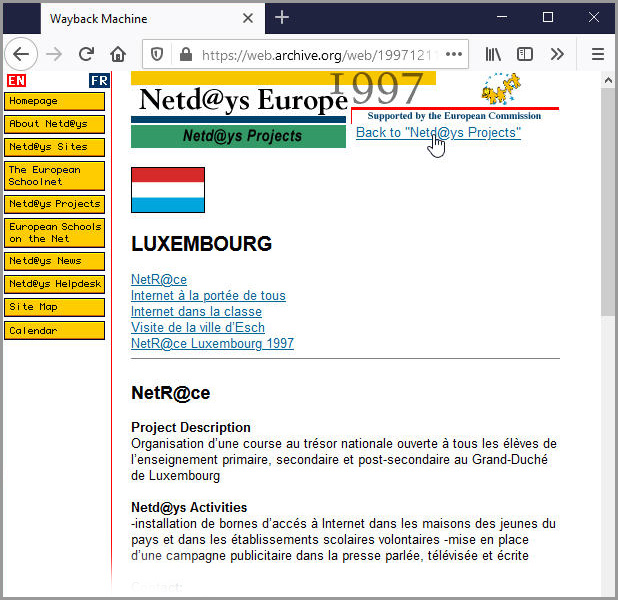Open Netd@ys Helpdesk in the sidebar
This screenshot has width=618, height=600.
point(54,284)
